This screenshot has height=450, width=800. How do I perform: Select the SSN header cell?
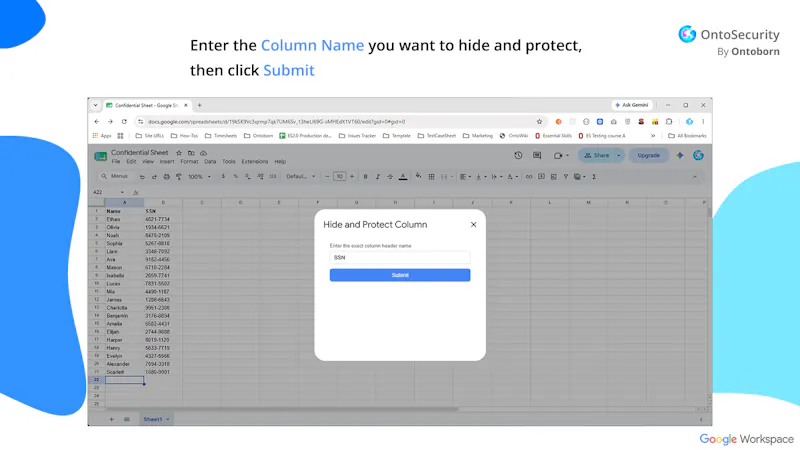pos(163,211)
